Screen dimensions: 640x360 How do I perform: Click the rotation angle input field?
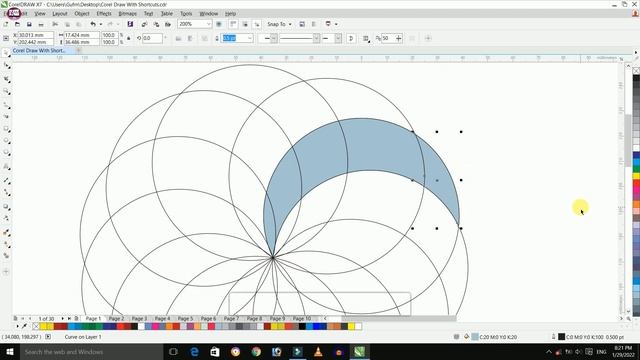point(152,38)
